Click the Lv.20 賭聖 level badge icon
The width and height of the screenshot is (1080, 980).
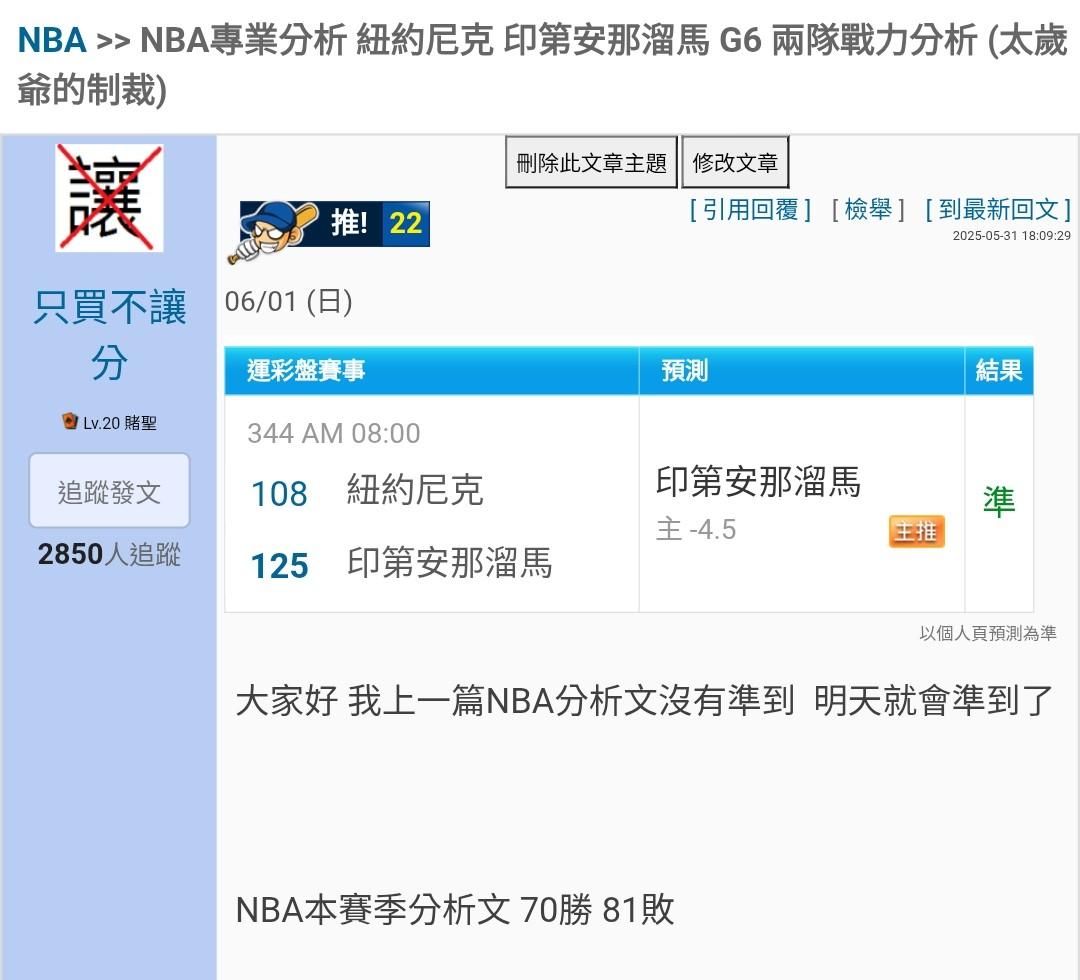click(x=70, y=421)
